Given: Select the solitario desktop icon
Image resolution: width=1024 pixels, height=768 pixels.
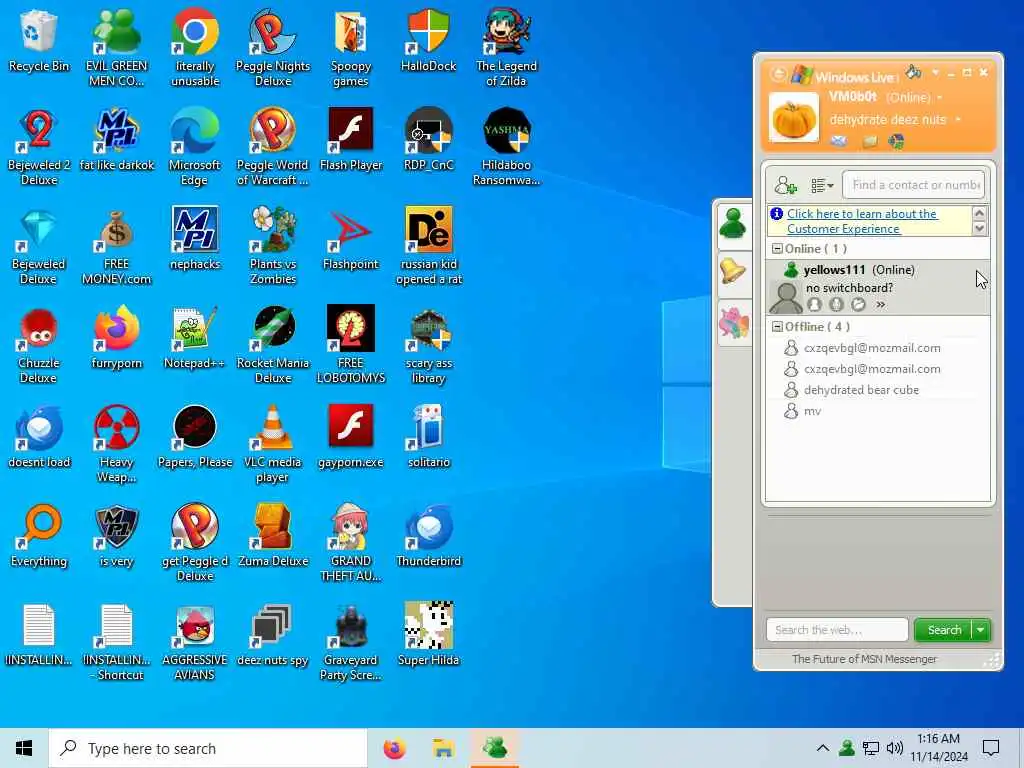Looking at the screenshot, I should click(428, 438).
